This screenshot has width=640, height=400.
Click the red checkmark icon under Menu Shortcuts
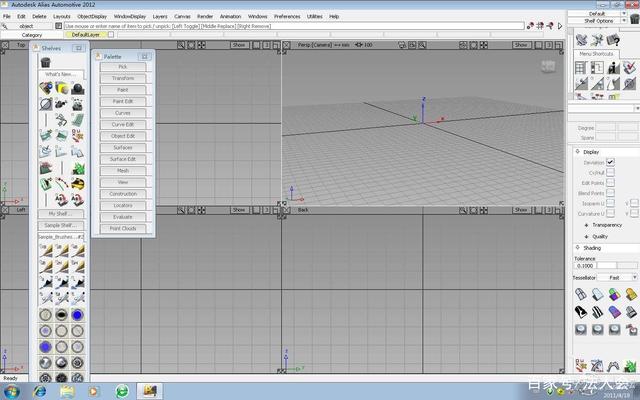click(x=629, y=68)
